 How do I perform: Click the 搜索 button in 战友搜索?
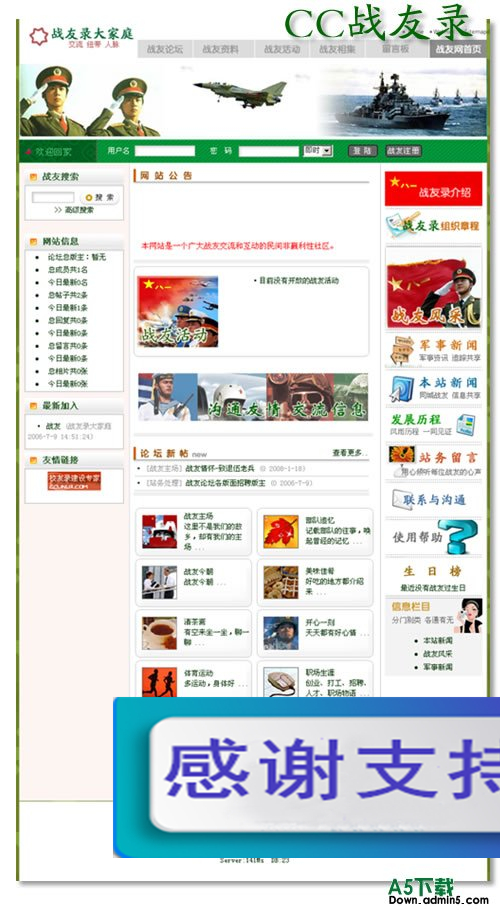[x=100, y=198]
